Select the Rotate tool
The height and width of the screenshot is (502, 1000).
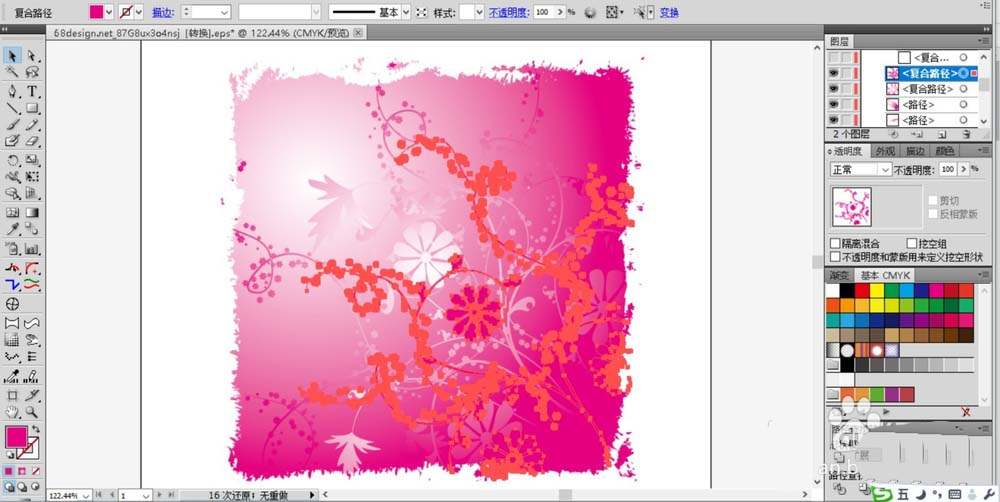[x=12, y=160]
